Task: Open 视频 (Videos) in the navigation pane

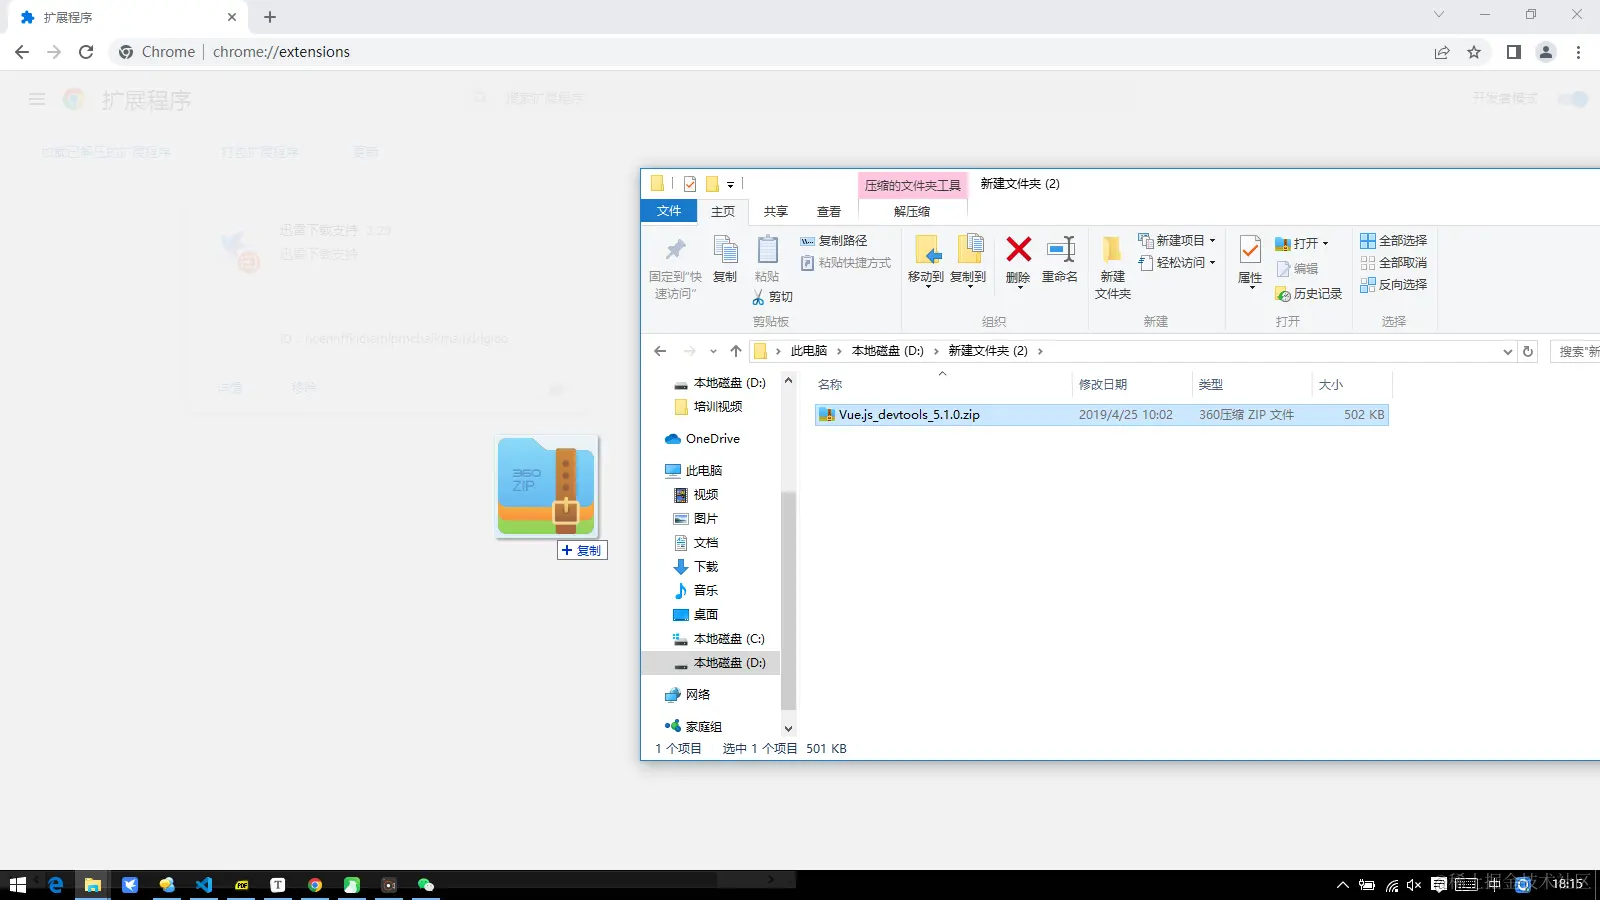Action: 696,495
